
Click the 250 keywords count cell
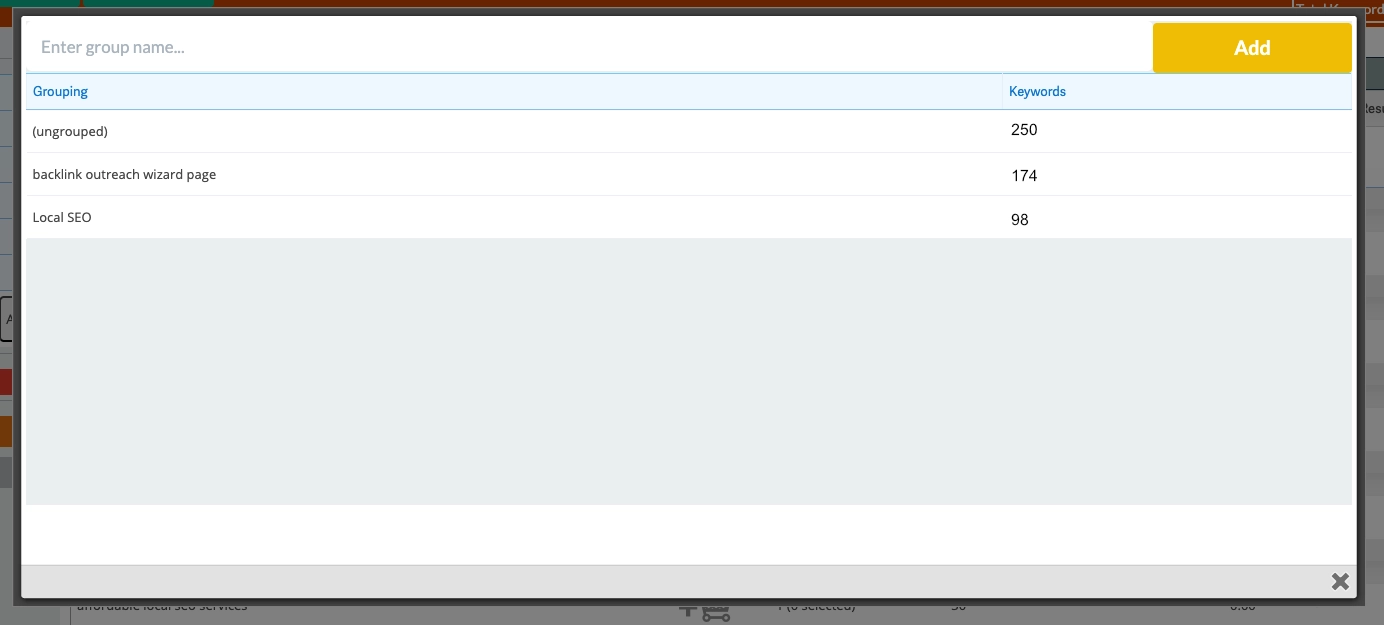click(x=1024, y=130)
